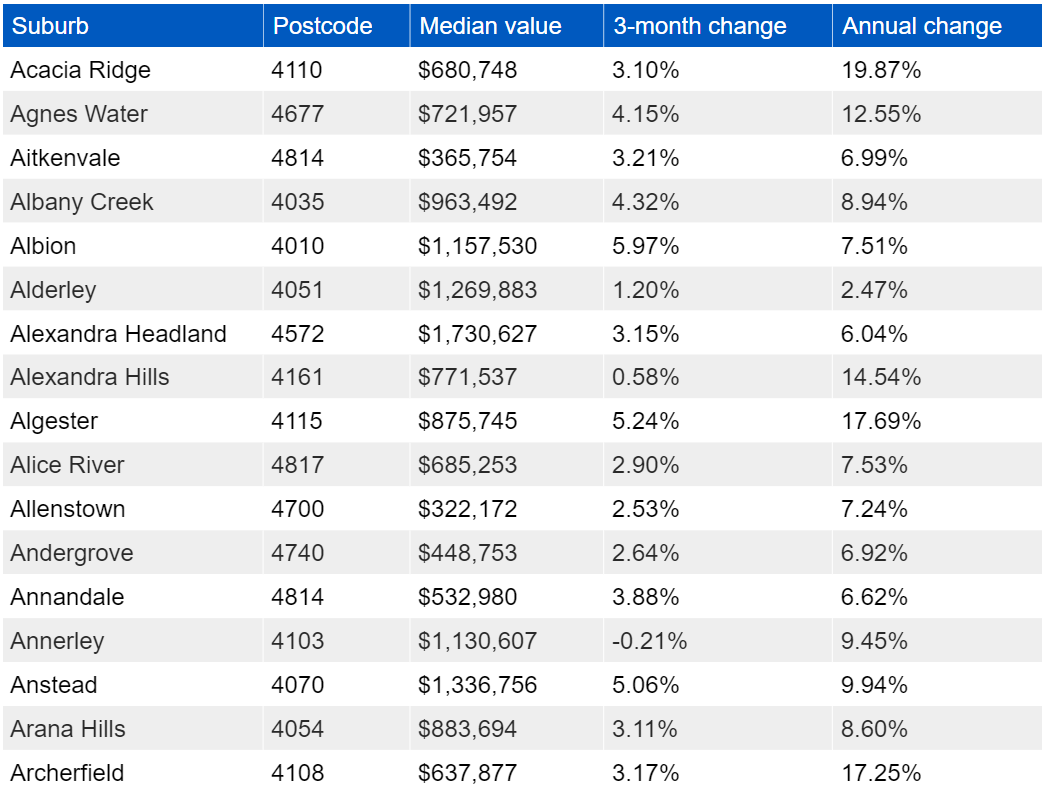Screen dimensions: 1042x792
Task: Click Albion's median value $1,157,530
Action: pos(477,246)
